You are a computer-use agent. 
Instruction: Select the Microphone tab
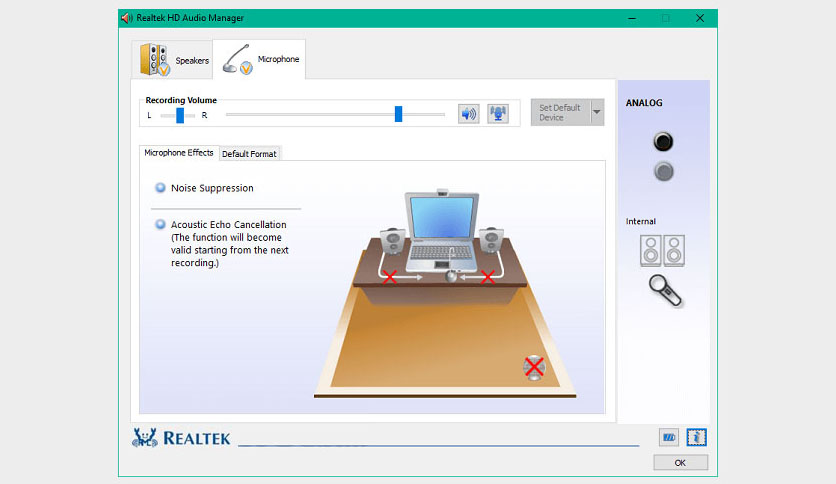(x=259, y=59)
